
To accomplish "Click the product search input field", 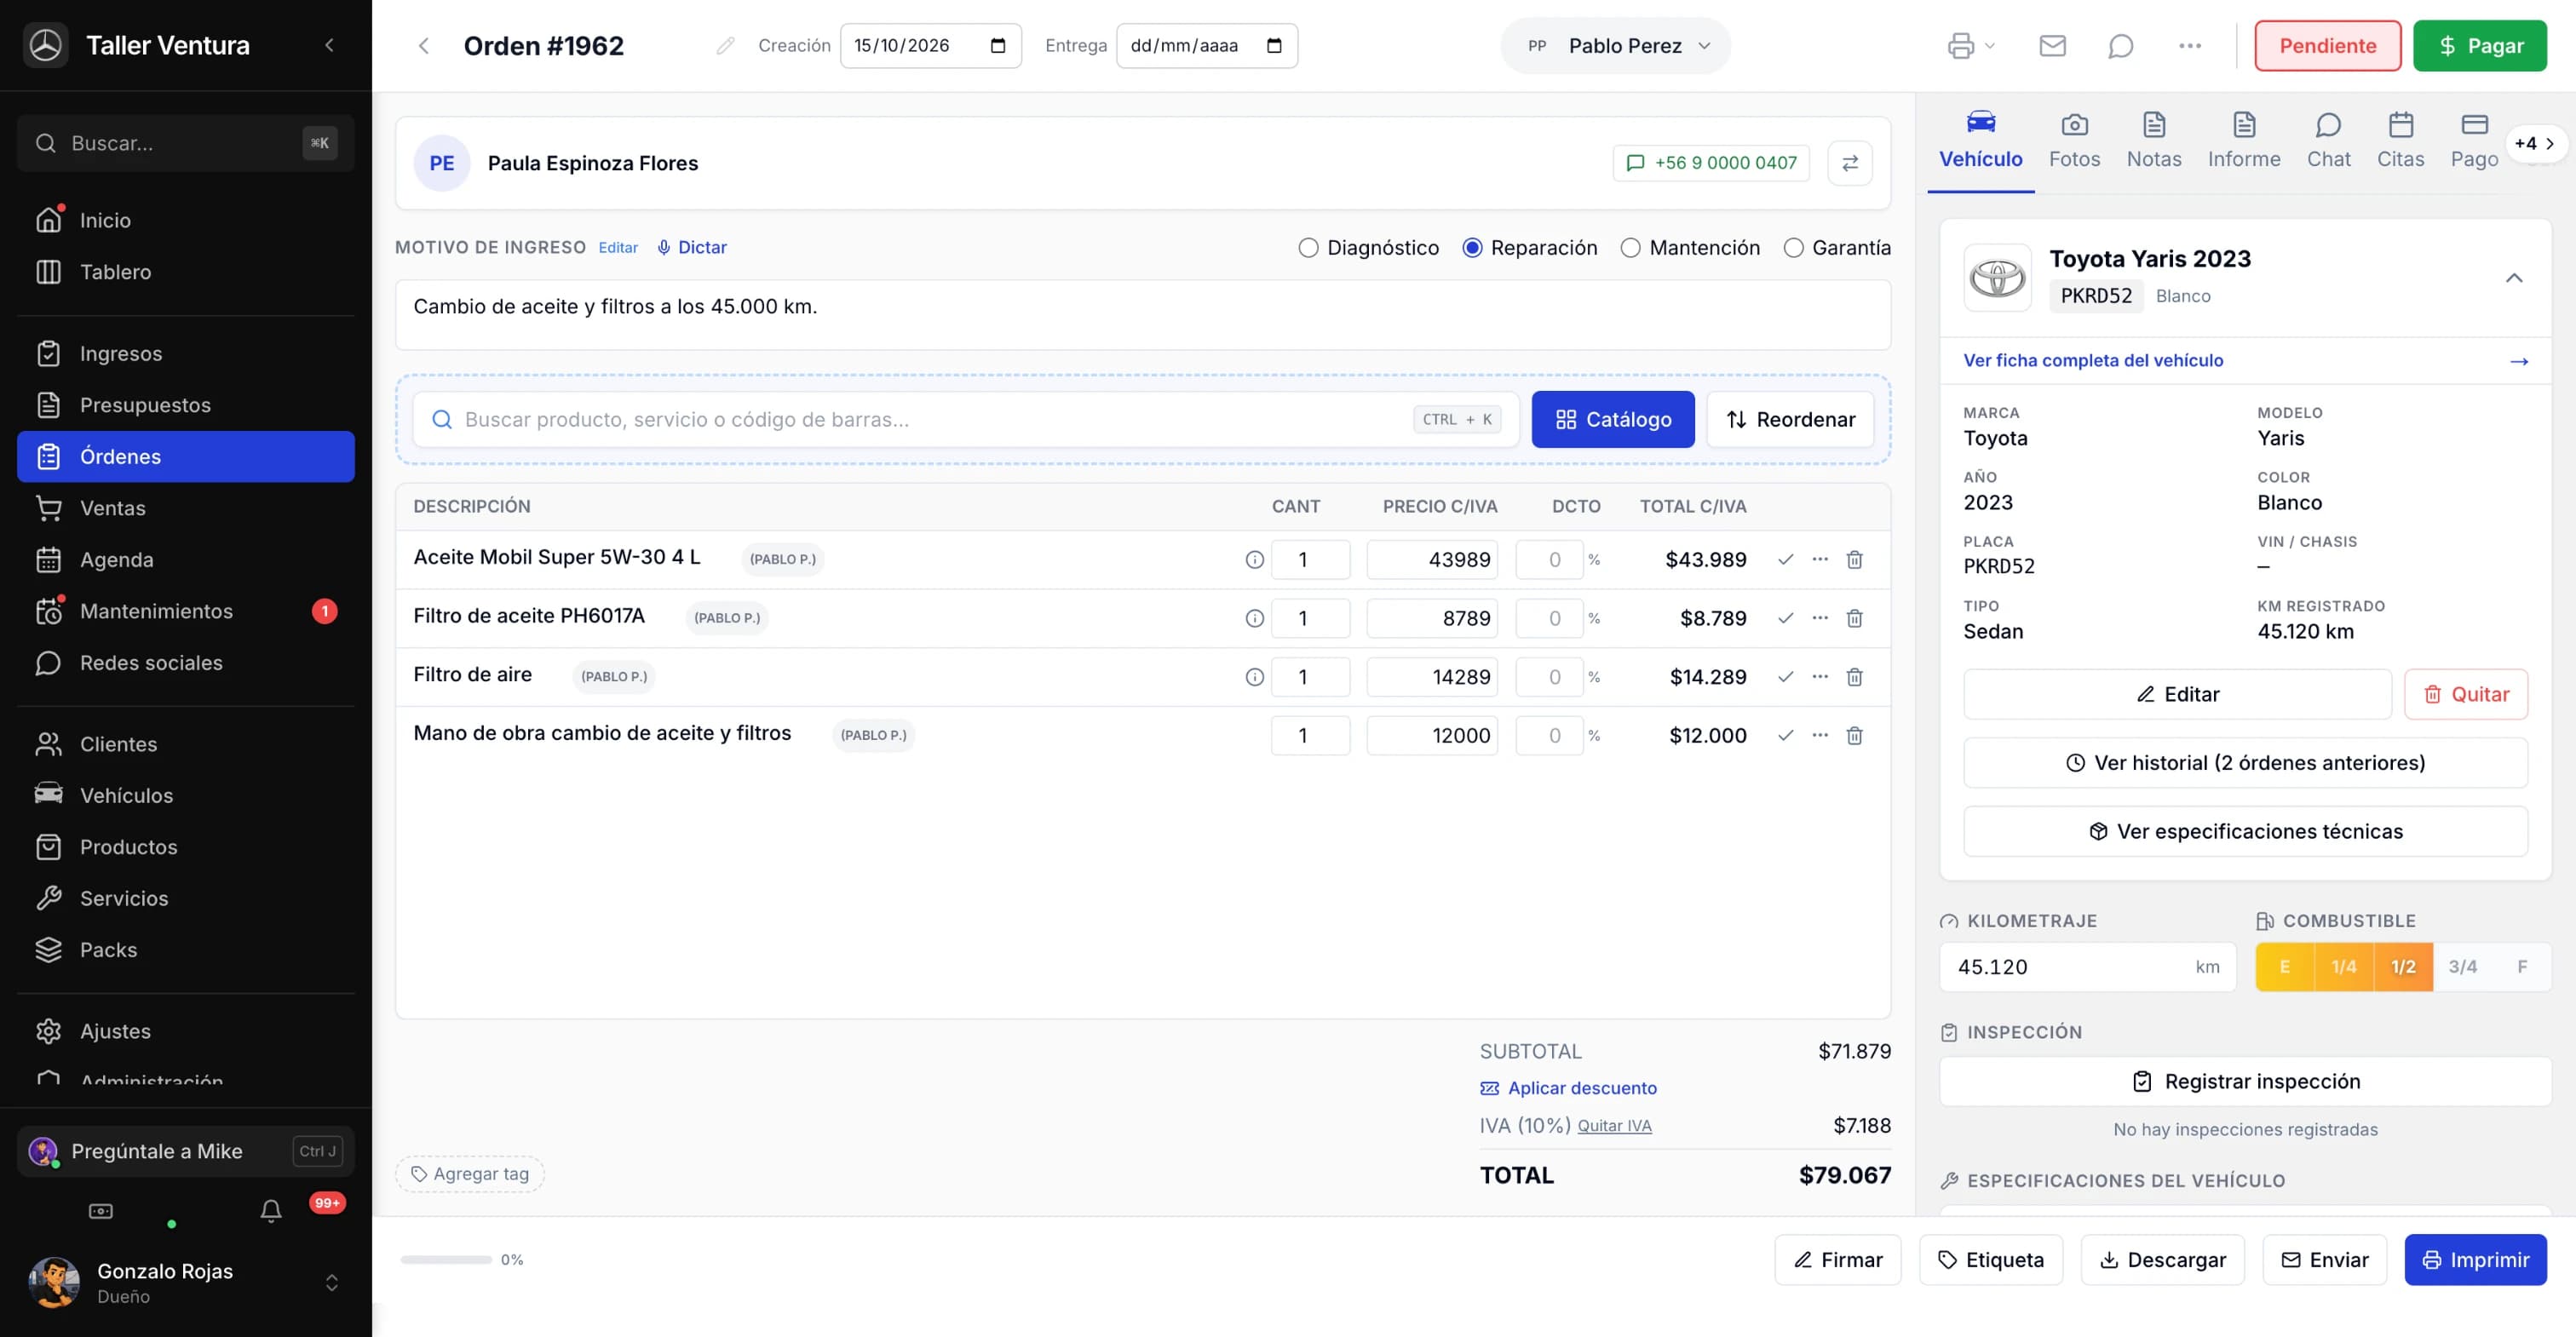I will pyautogui.click(x=966, y=420).
